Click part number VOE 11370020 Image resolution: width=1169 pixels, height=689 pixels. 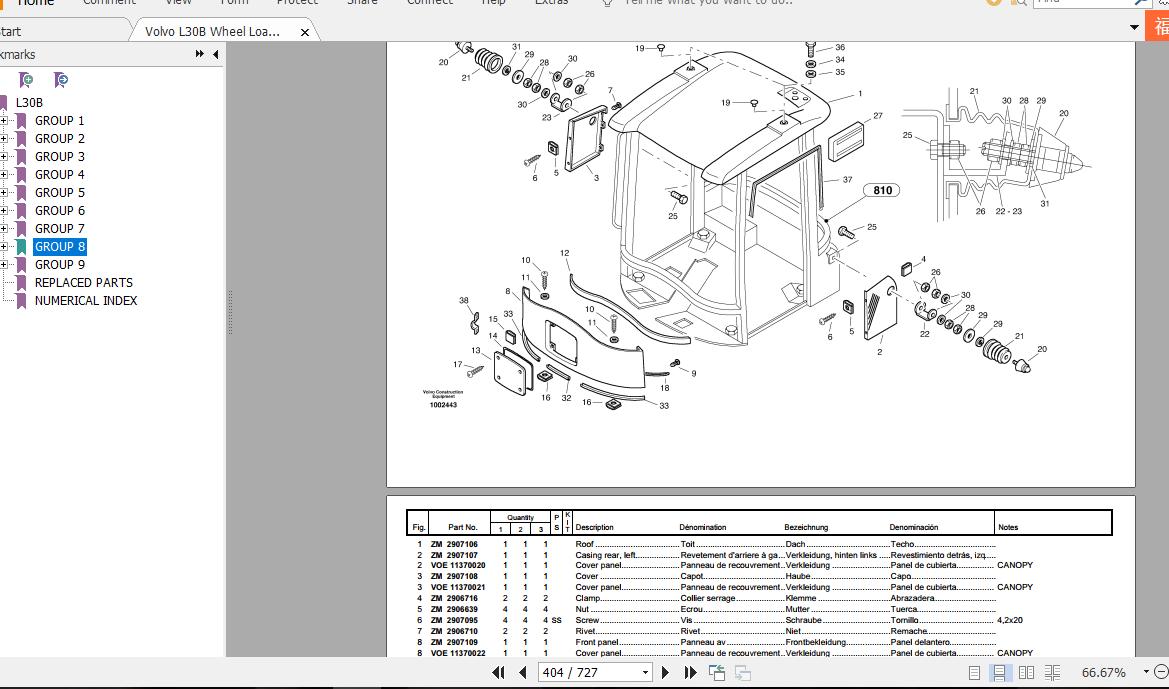(x=458, y=565)
